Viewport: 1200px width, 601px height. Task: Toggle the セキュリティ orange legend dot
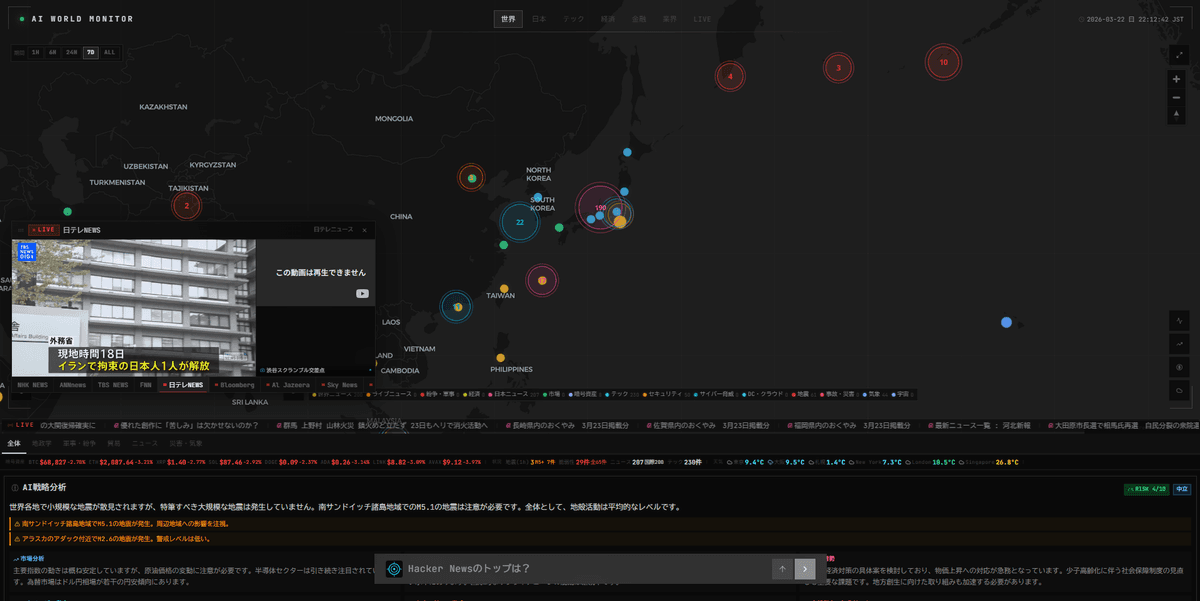(646, 395)
